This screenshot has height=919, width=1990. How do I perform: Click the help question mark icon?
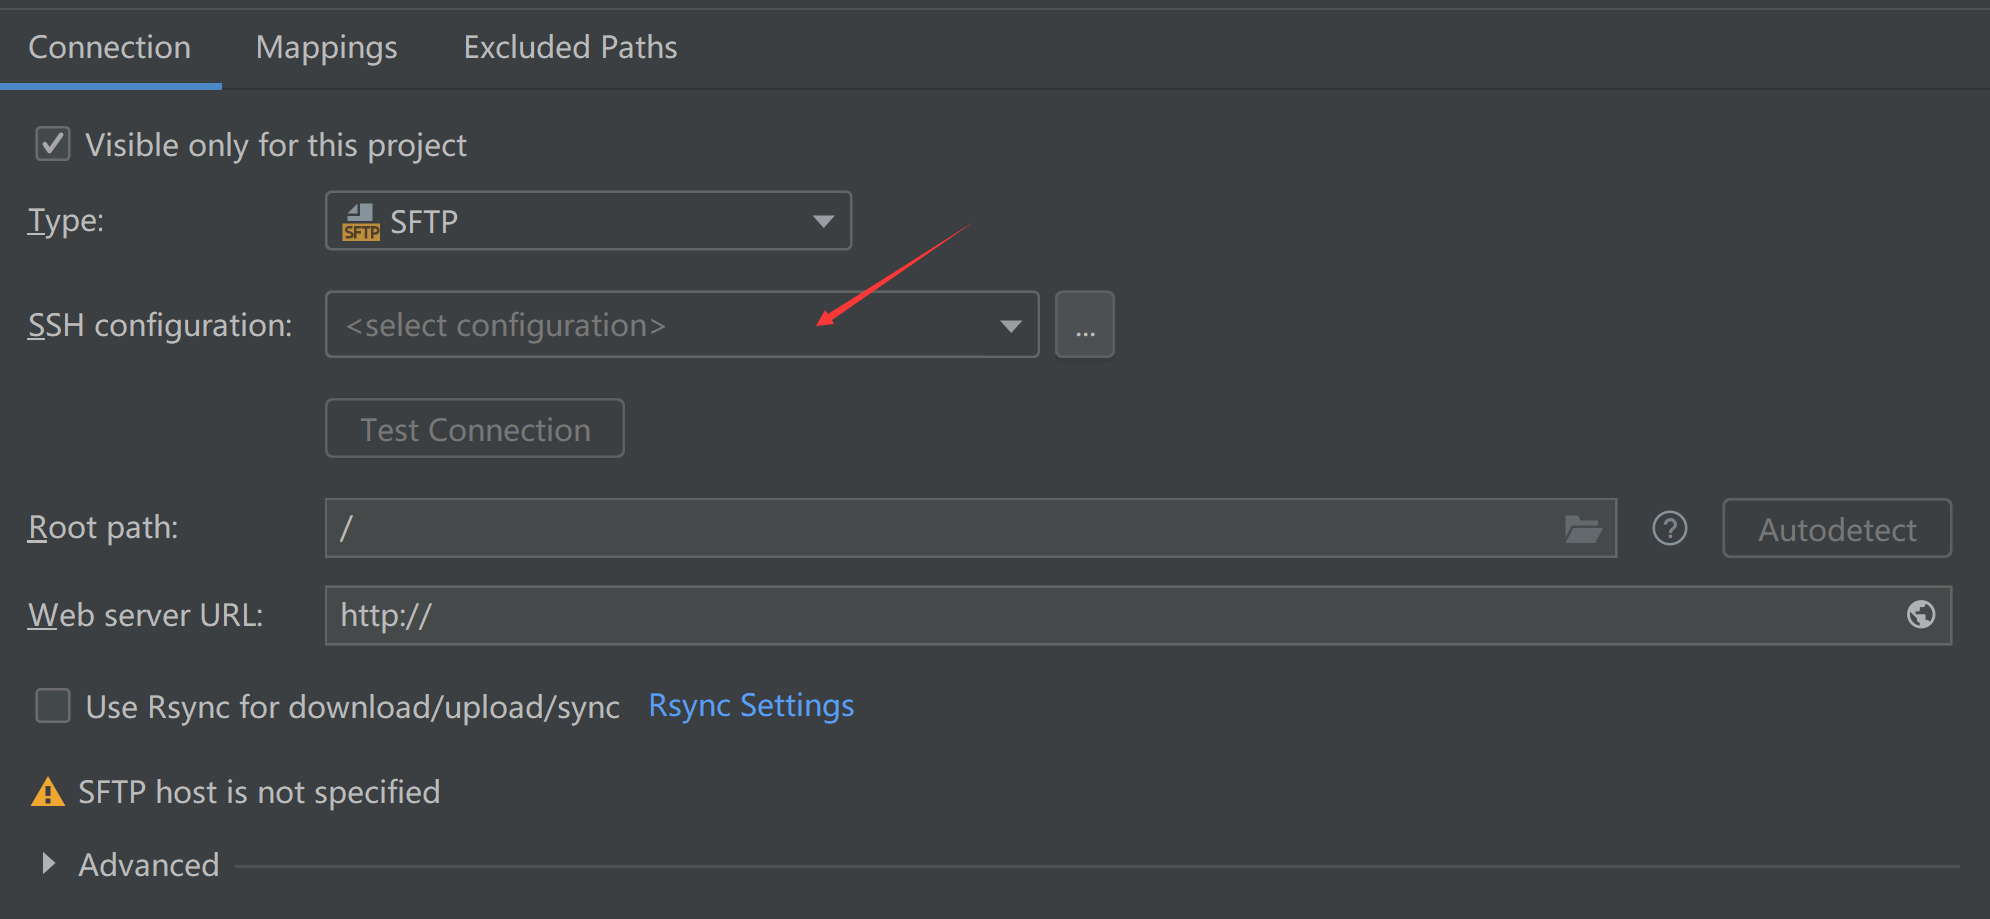click(x=1669, y=528)
